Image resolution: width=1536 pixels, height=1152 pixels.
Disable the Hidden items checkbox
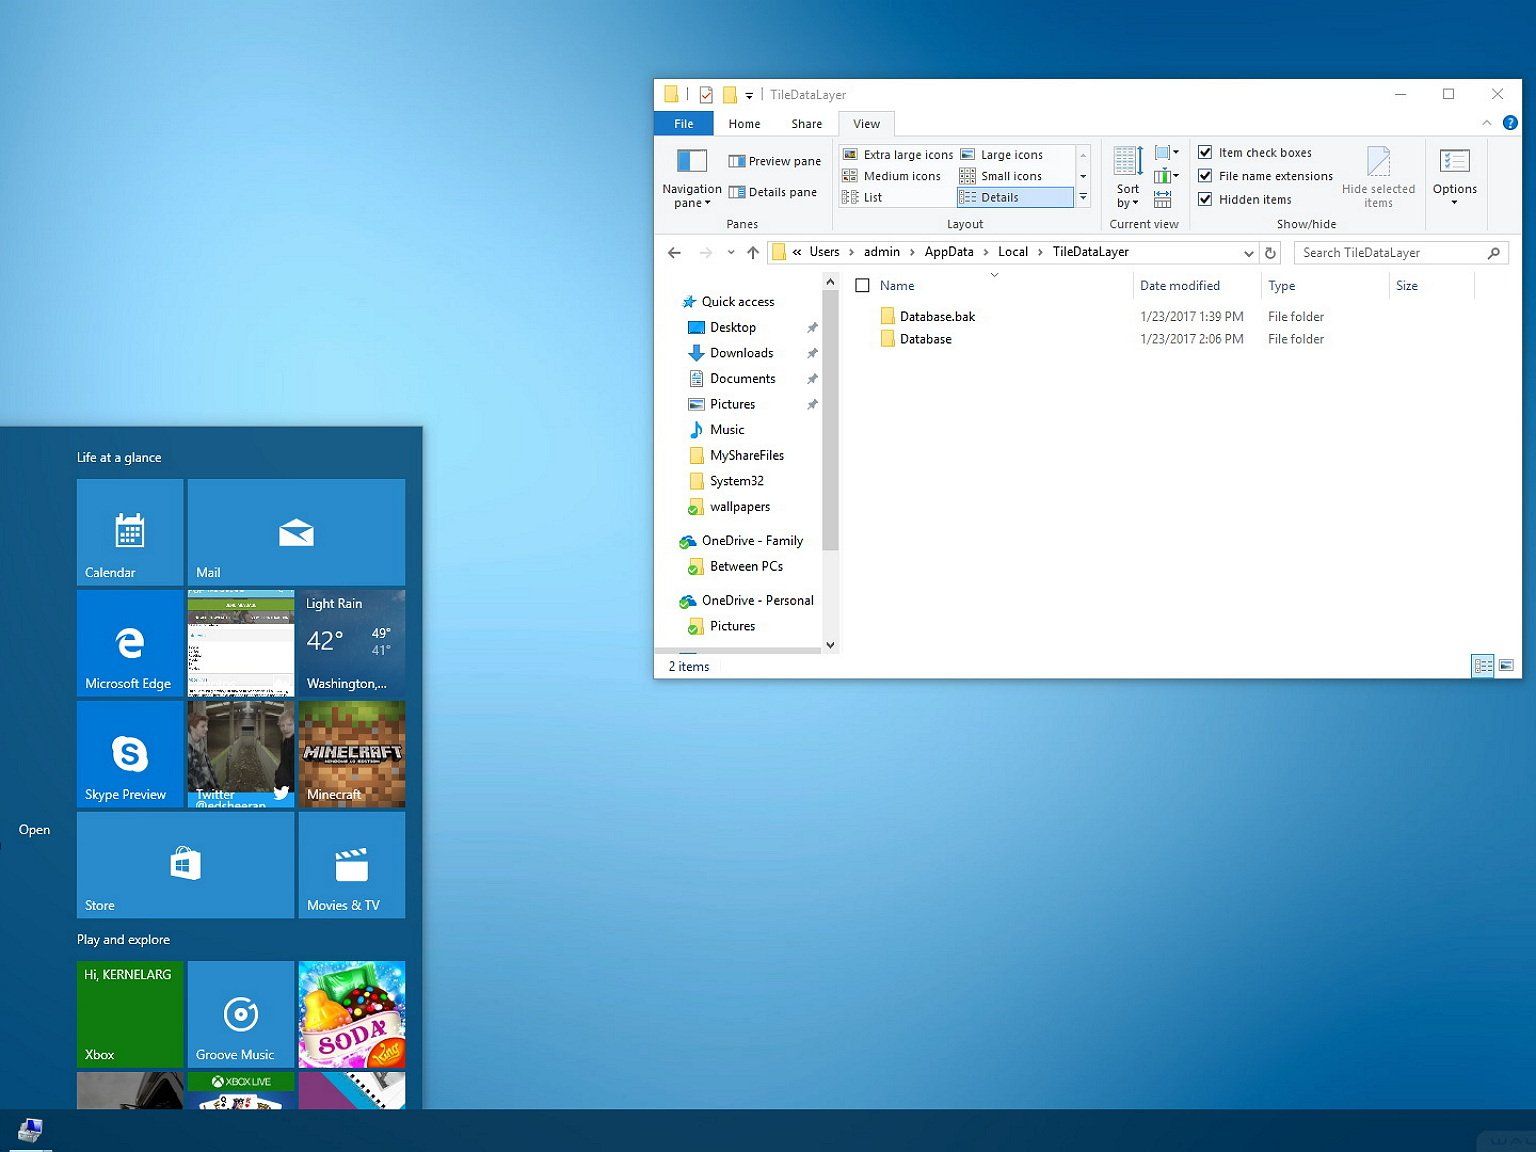pyautogui.click(x=1205, y=199)
